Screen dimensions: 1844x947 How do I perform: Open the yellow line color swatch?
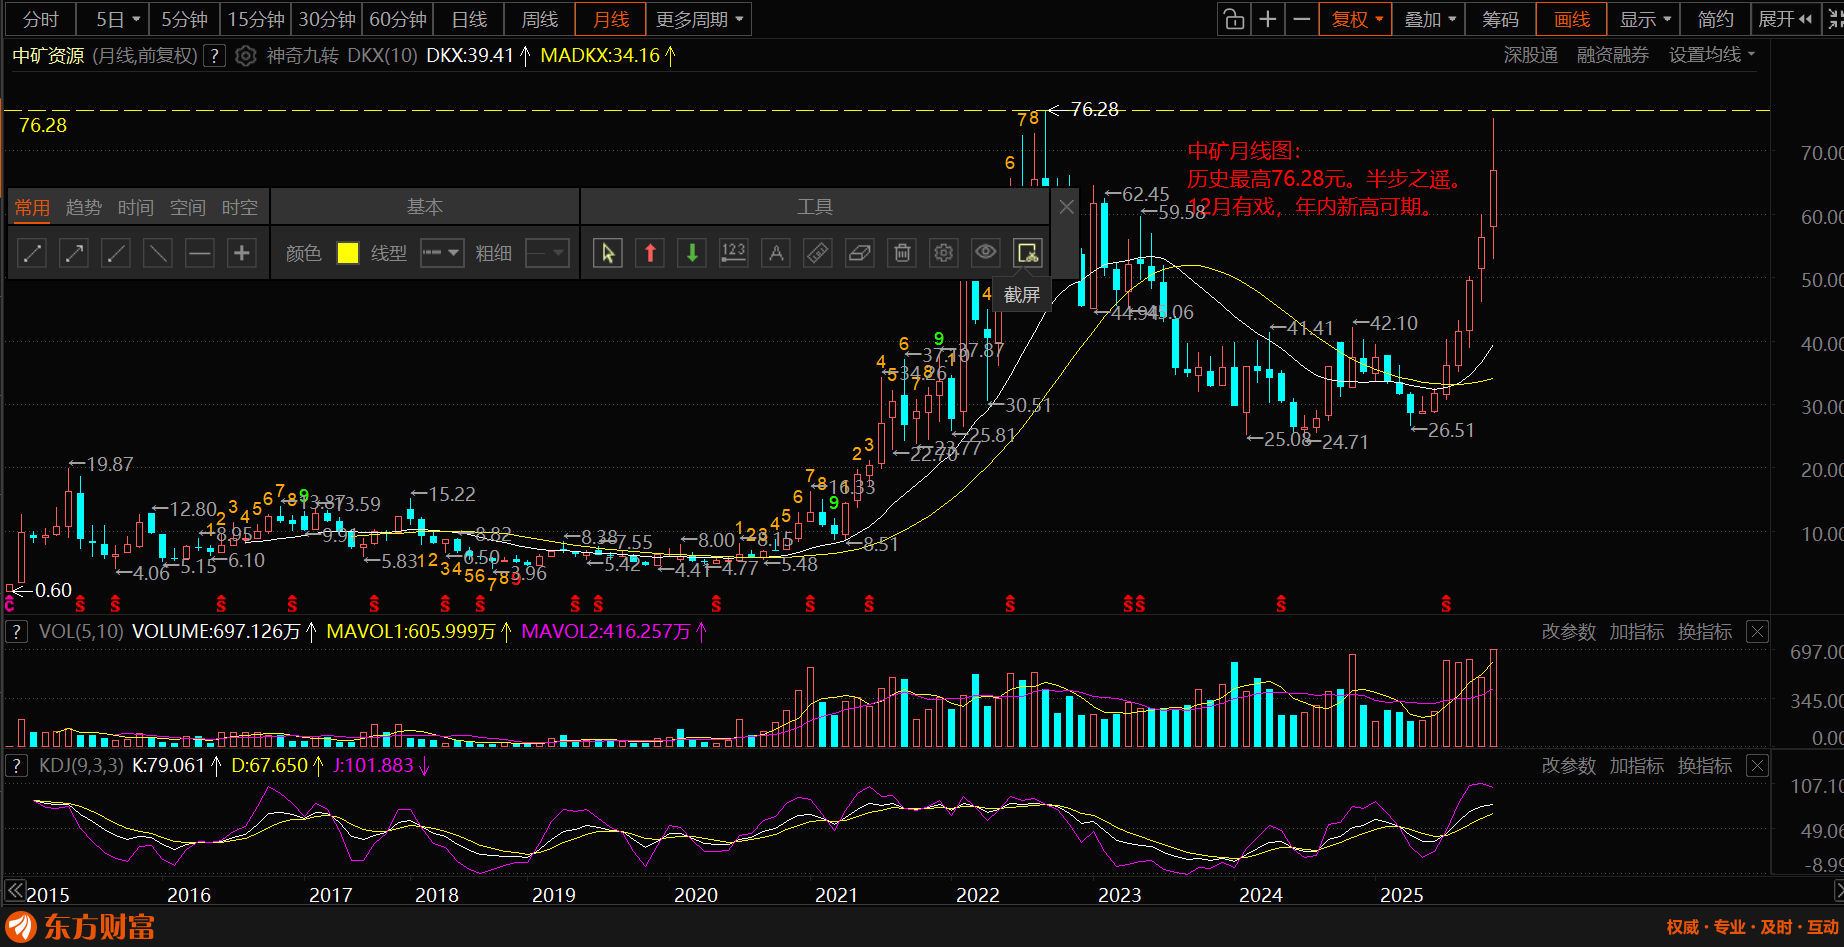pos(348,253)
